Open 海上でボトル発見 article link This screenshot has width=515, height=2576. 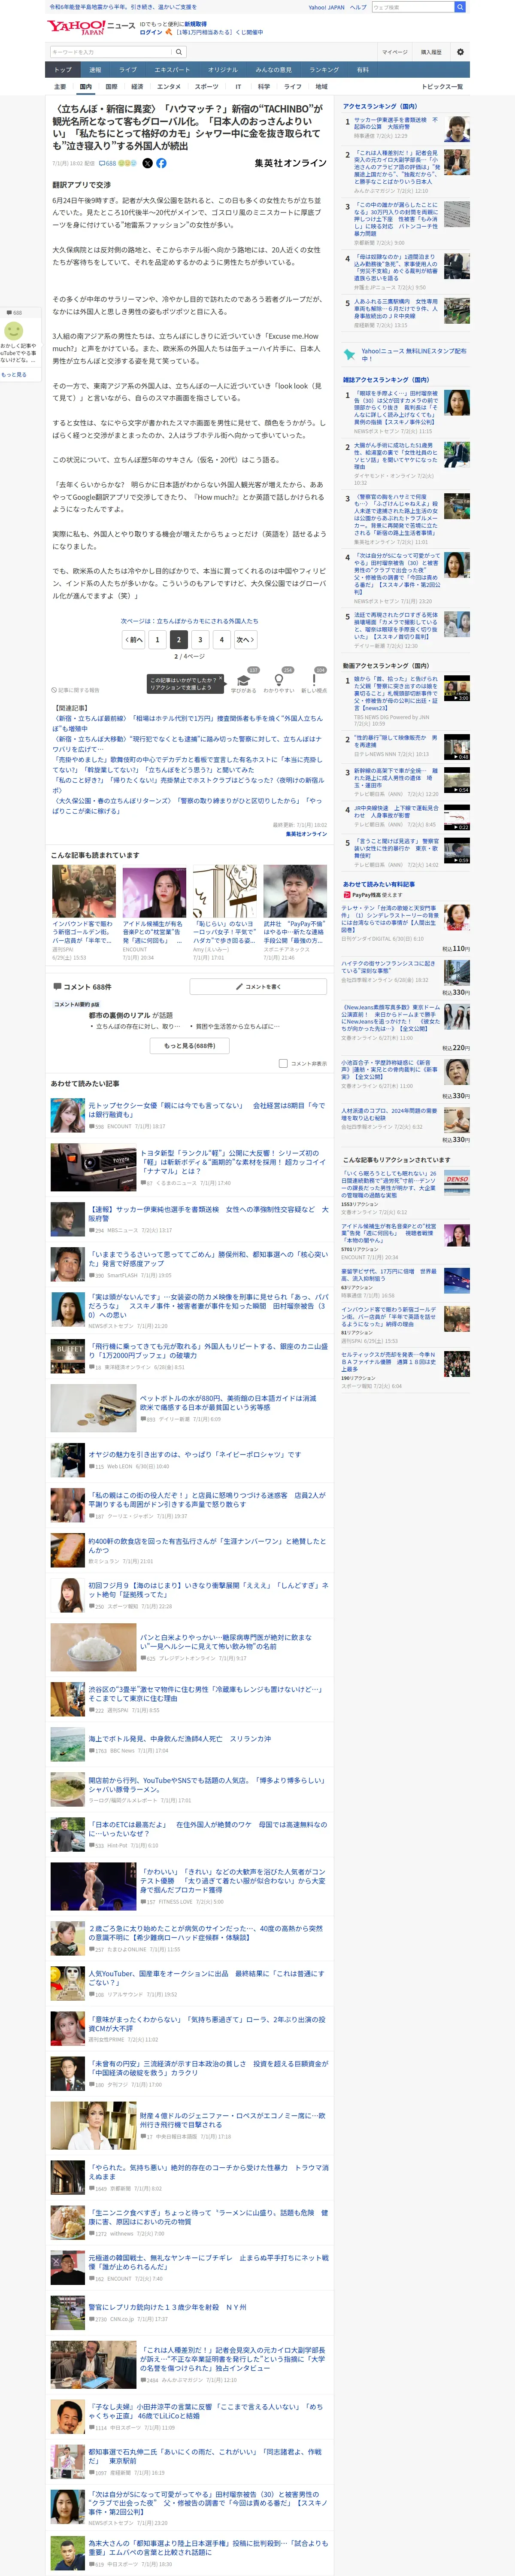pos(180,1738)
